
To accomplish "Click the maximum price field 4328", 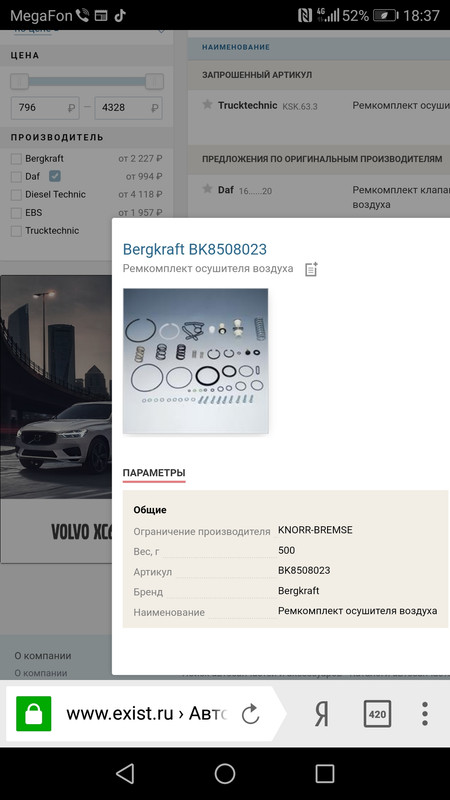I will coord(129,108).
